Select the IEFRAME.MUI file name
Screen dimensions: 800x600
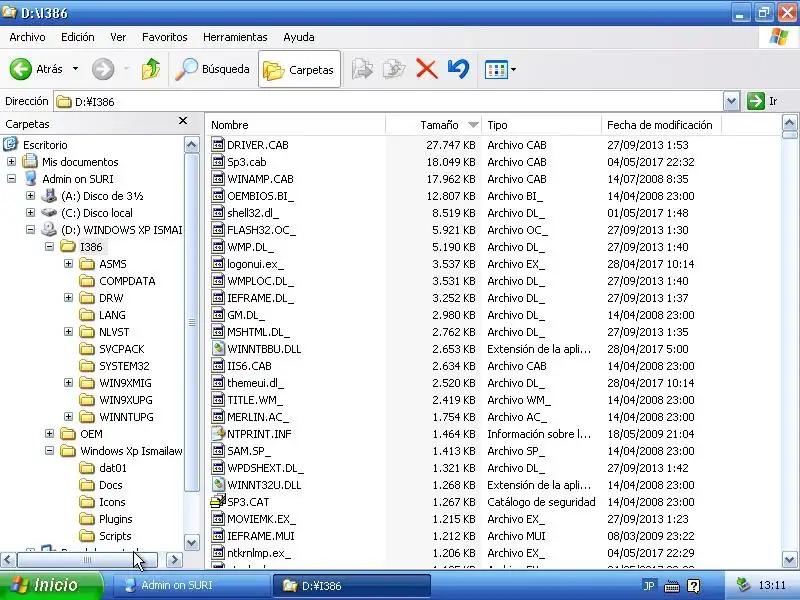pos(261,536)
